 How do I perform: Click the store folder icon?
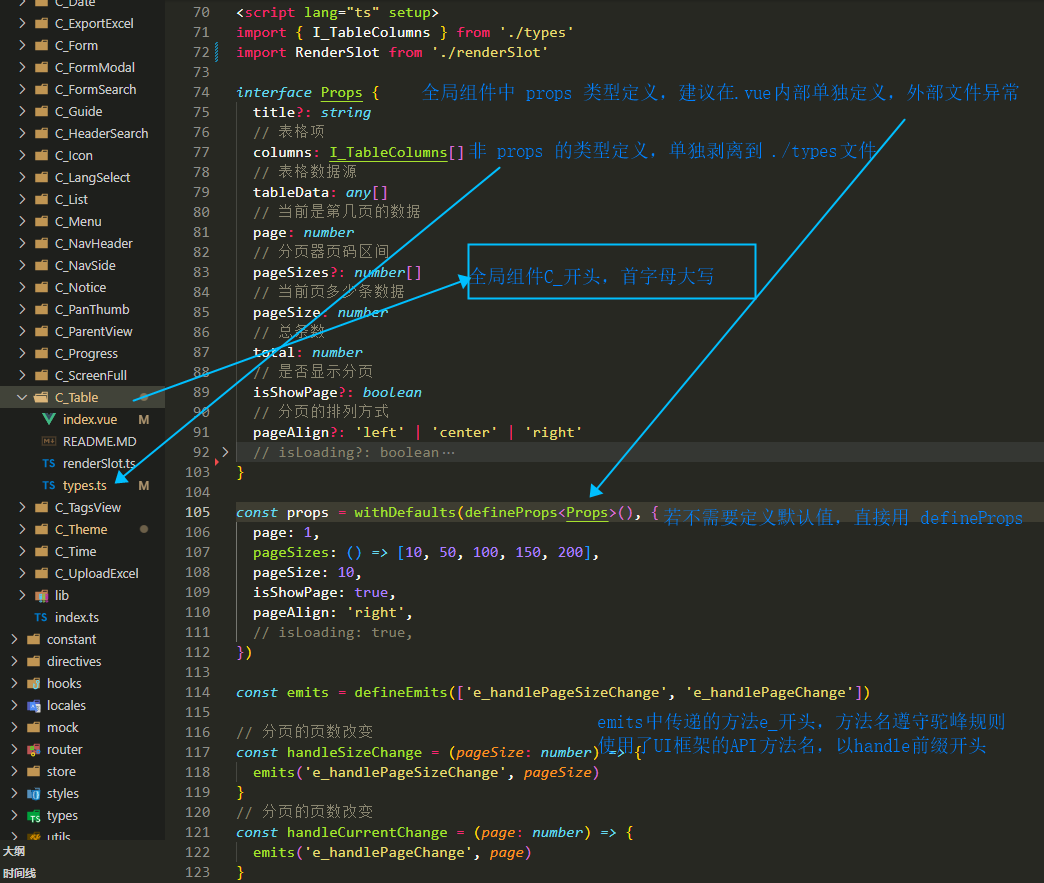[33, 771]
